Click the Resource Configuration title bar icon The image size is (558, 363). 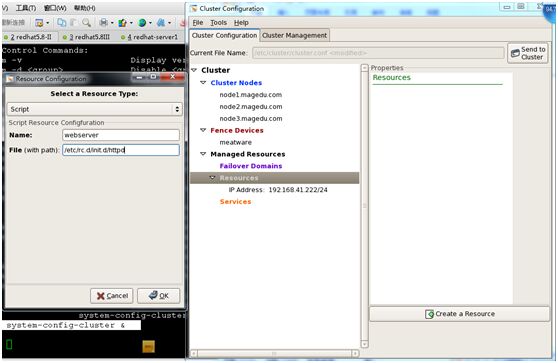point(10,79)
